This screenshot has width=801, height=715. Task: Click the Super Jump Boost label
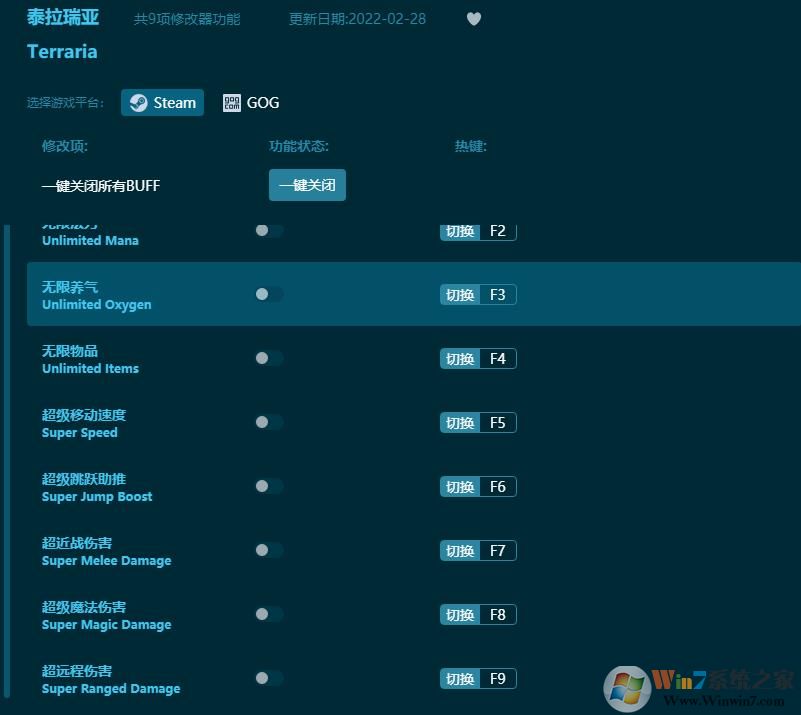pyautogui.click(x=97, y=496)
